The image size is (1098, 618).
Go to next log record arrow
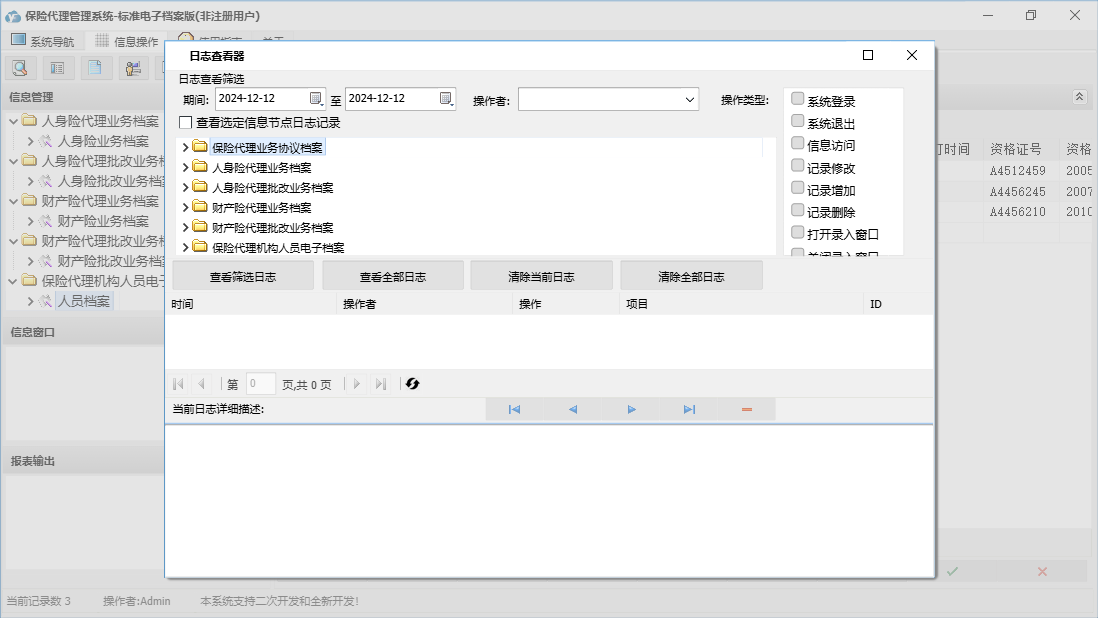632,409
